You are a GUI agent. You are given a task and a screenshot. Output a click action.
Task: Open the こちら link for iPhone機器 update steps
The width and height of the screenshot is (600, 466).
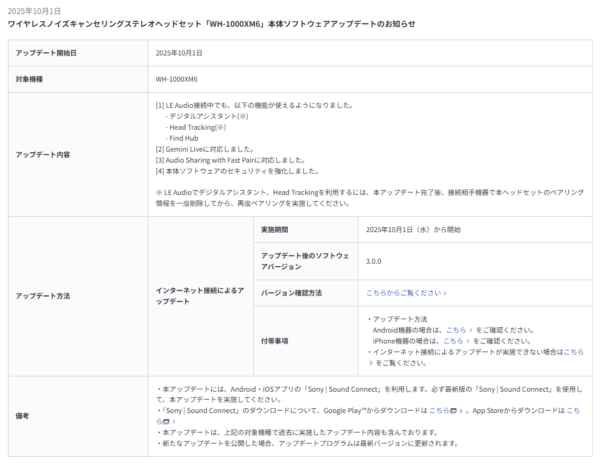(x=449, y=340)
